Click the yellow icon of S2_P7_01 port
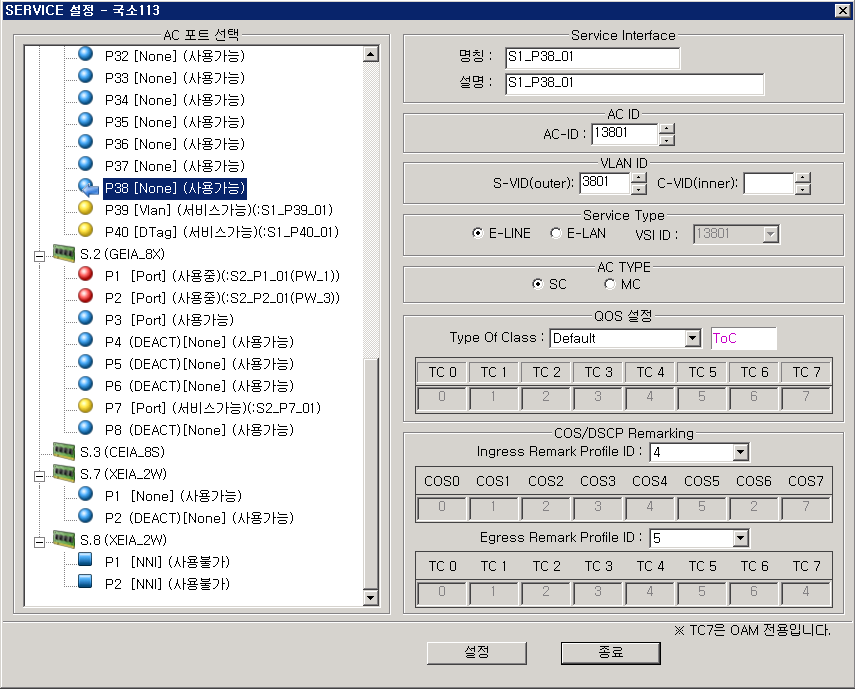This screenshot has height=689, width=855. click(x=86, y=406)
